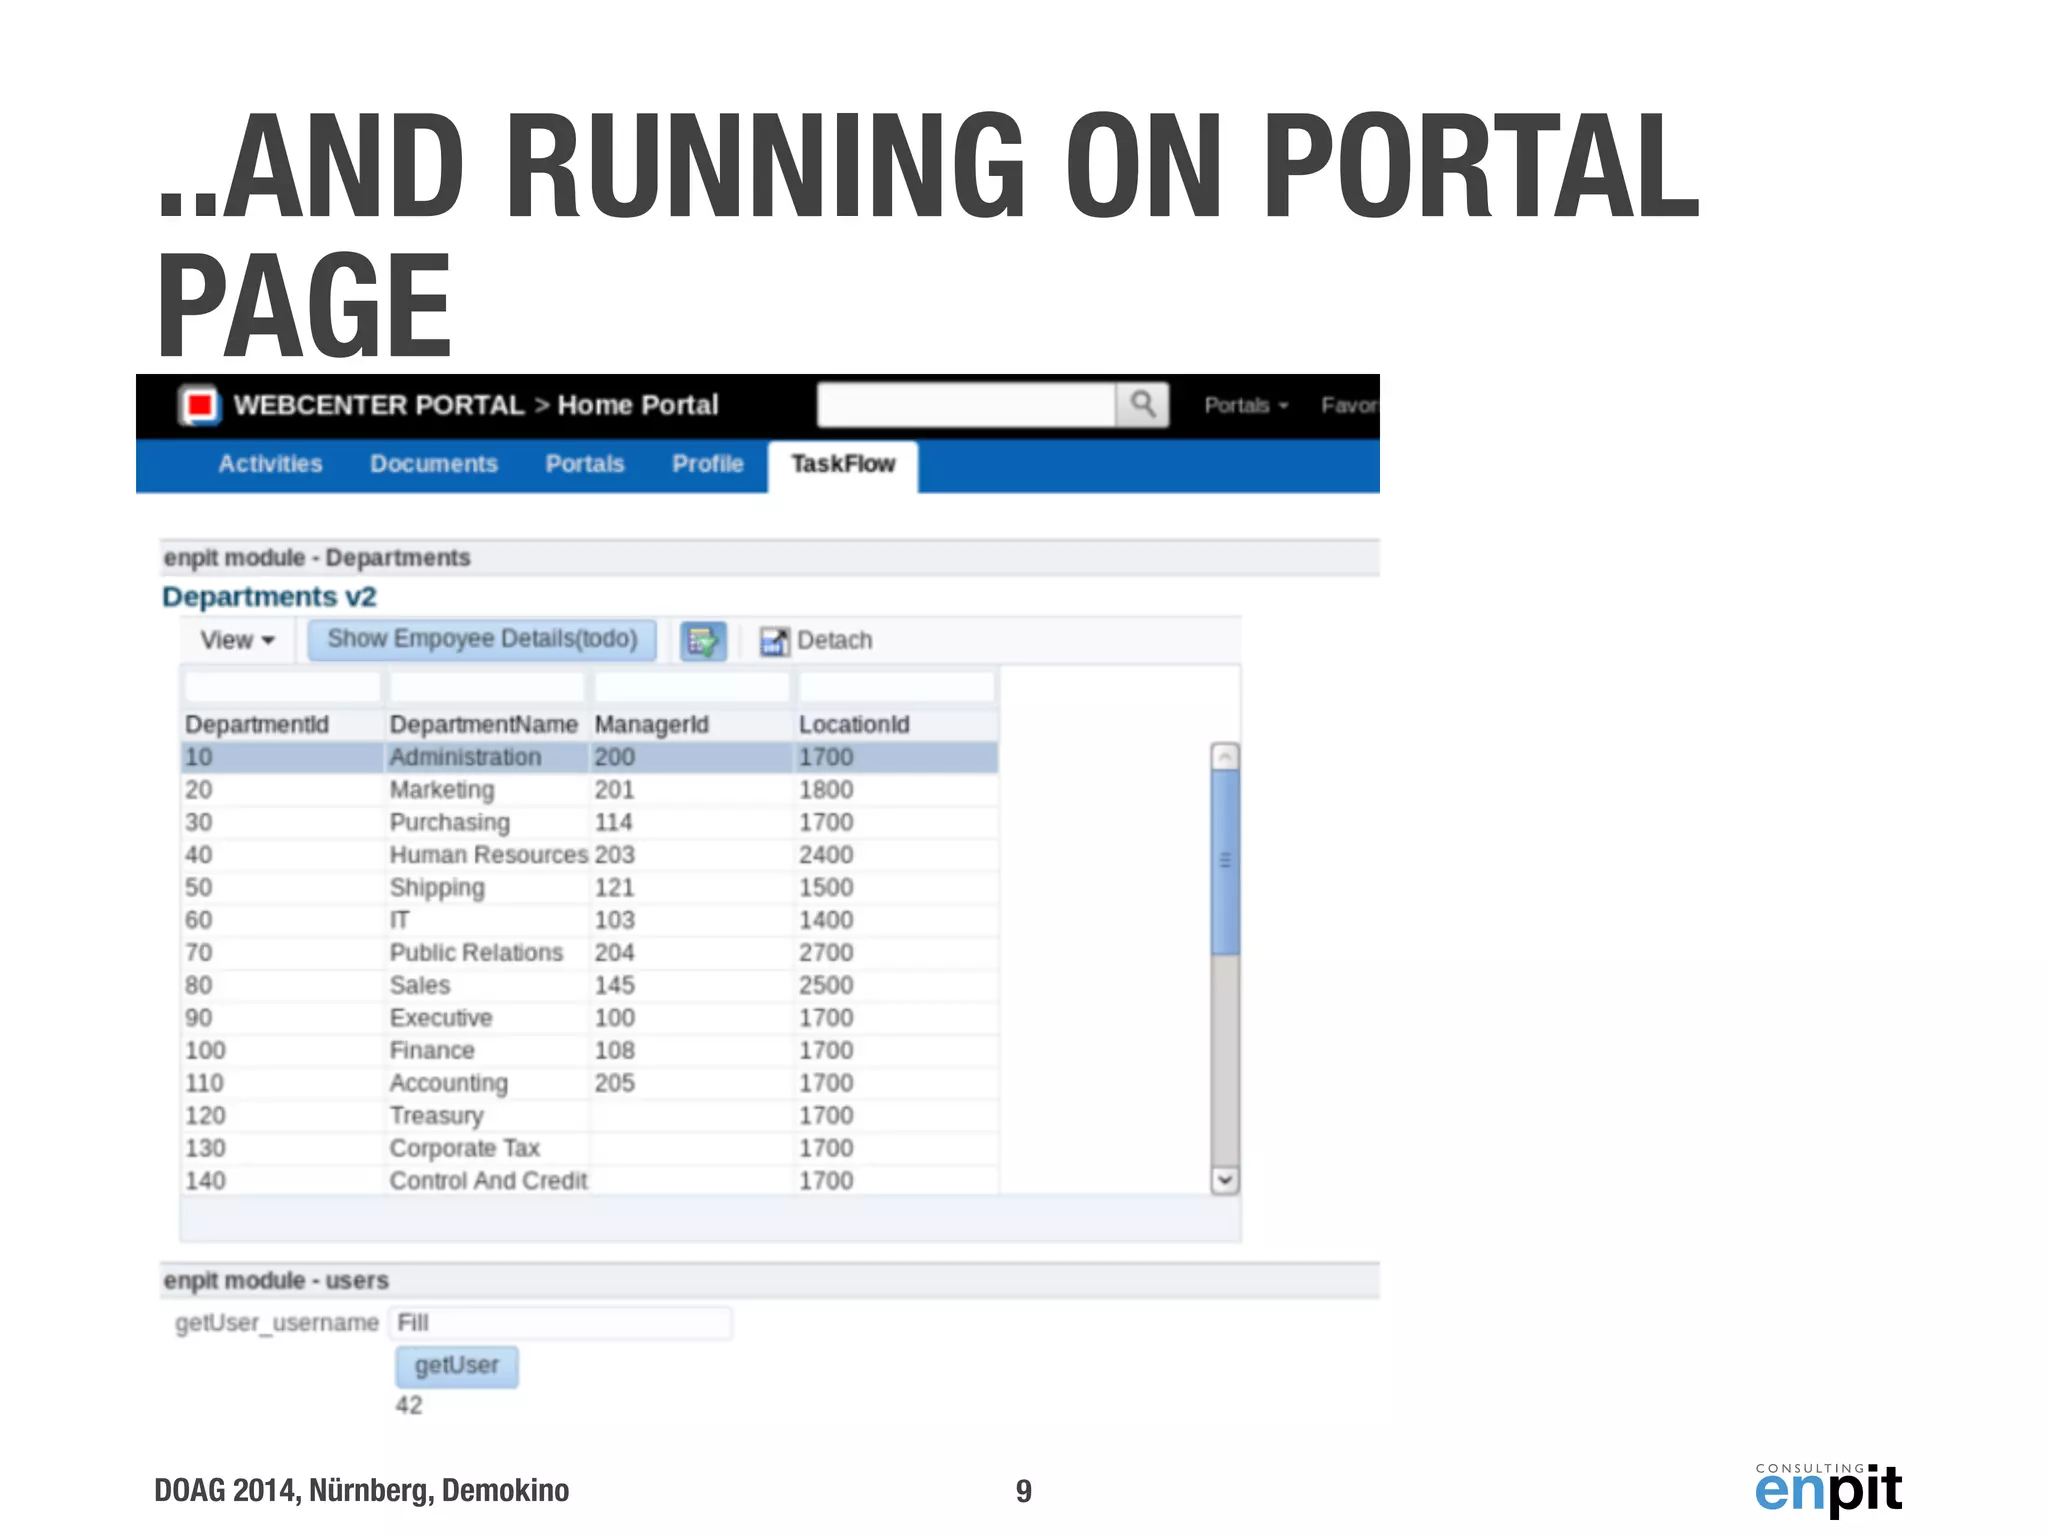Switch to the Portals navigation tab
Viewport: 2048px width, 1536px height.
click(585, 464)
